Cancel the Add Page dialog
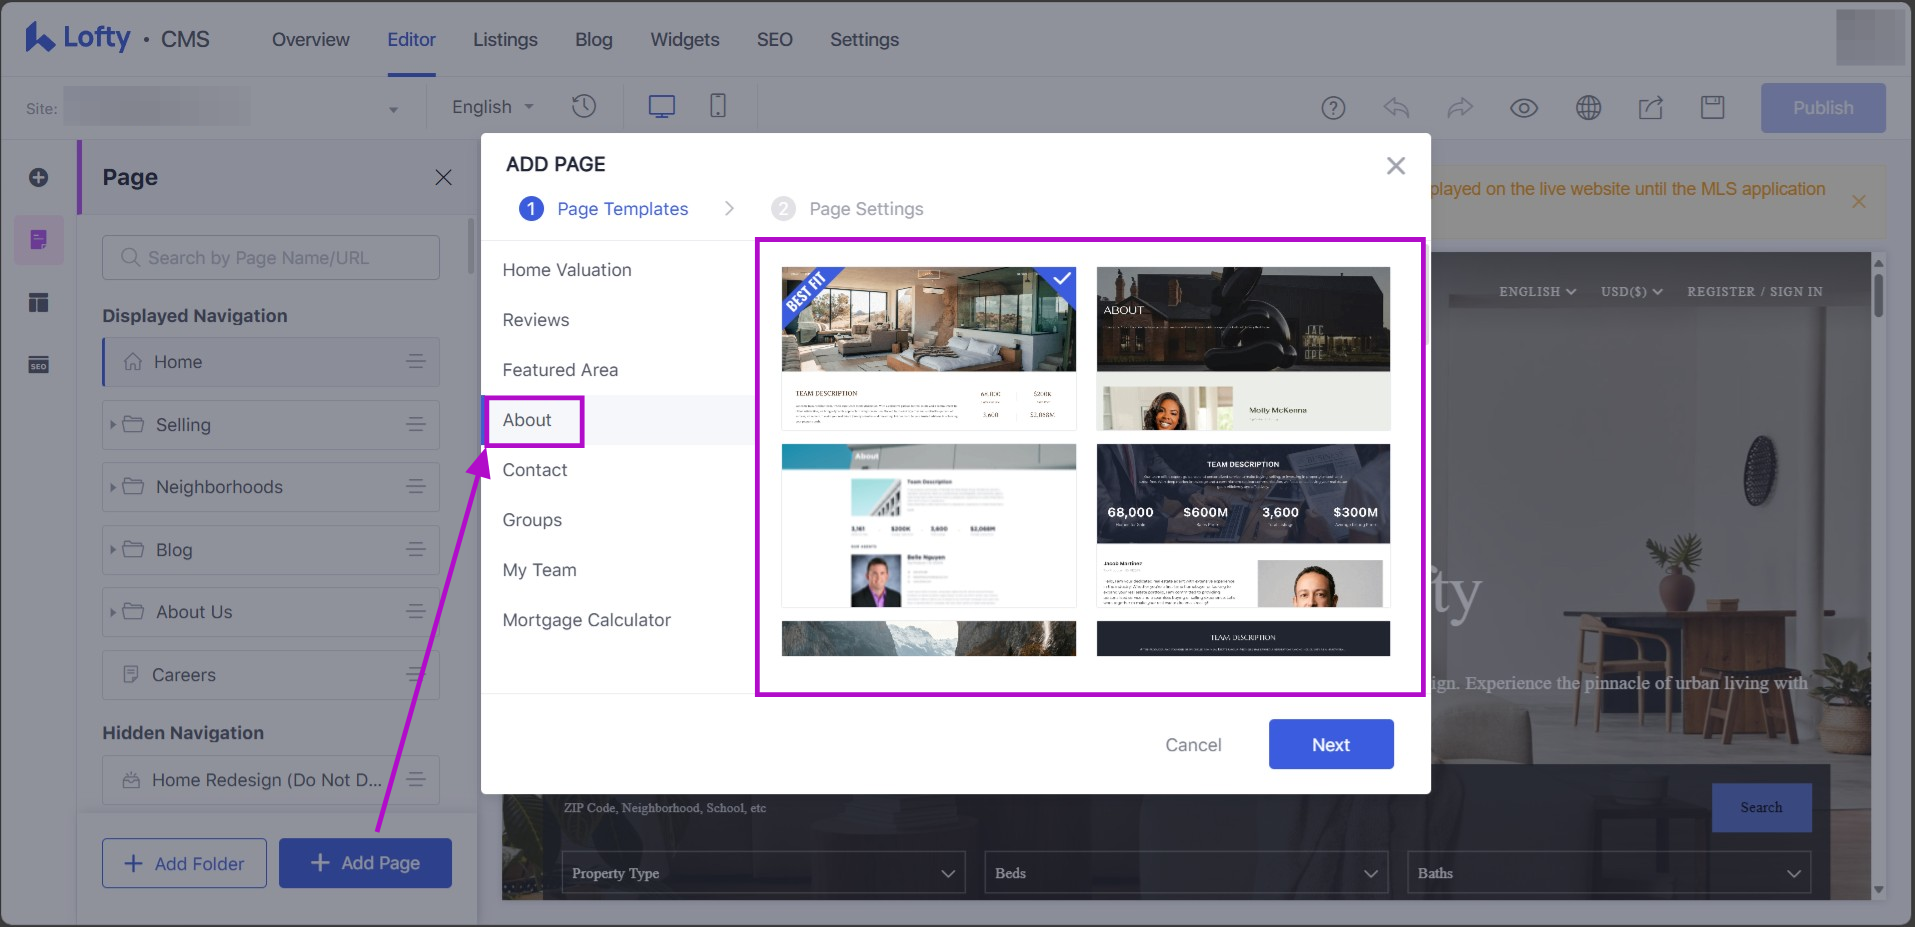The image size is (1915, 927). (1192, 745)
